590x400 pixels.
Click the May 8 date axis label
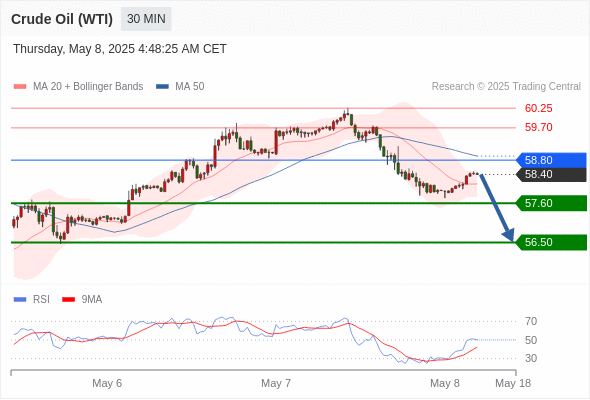445,383
